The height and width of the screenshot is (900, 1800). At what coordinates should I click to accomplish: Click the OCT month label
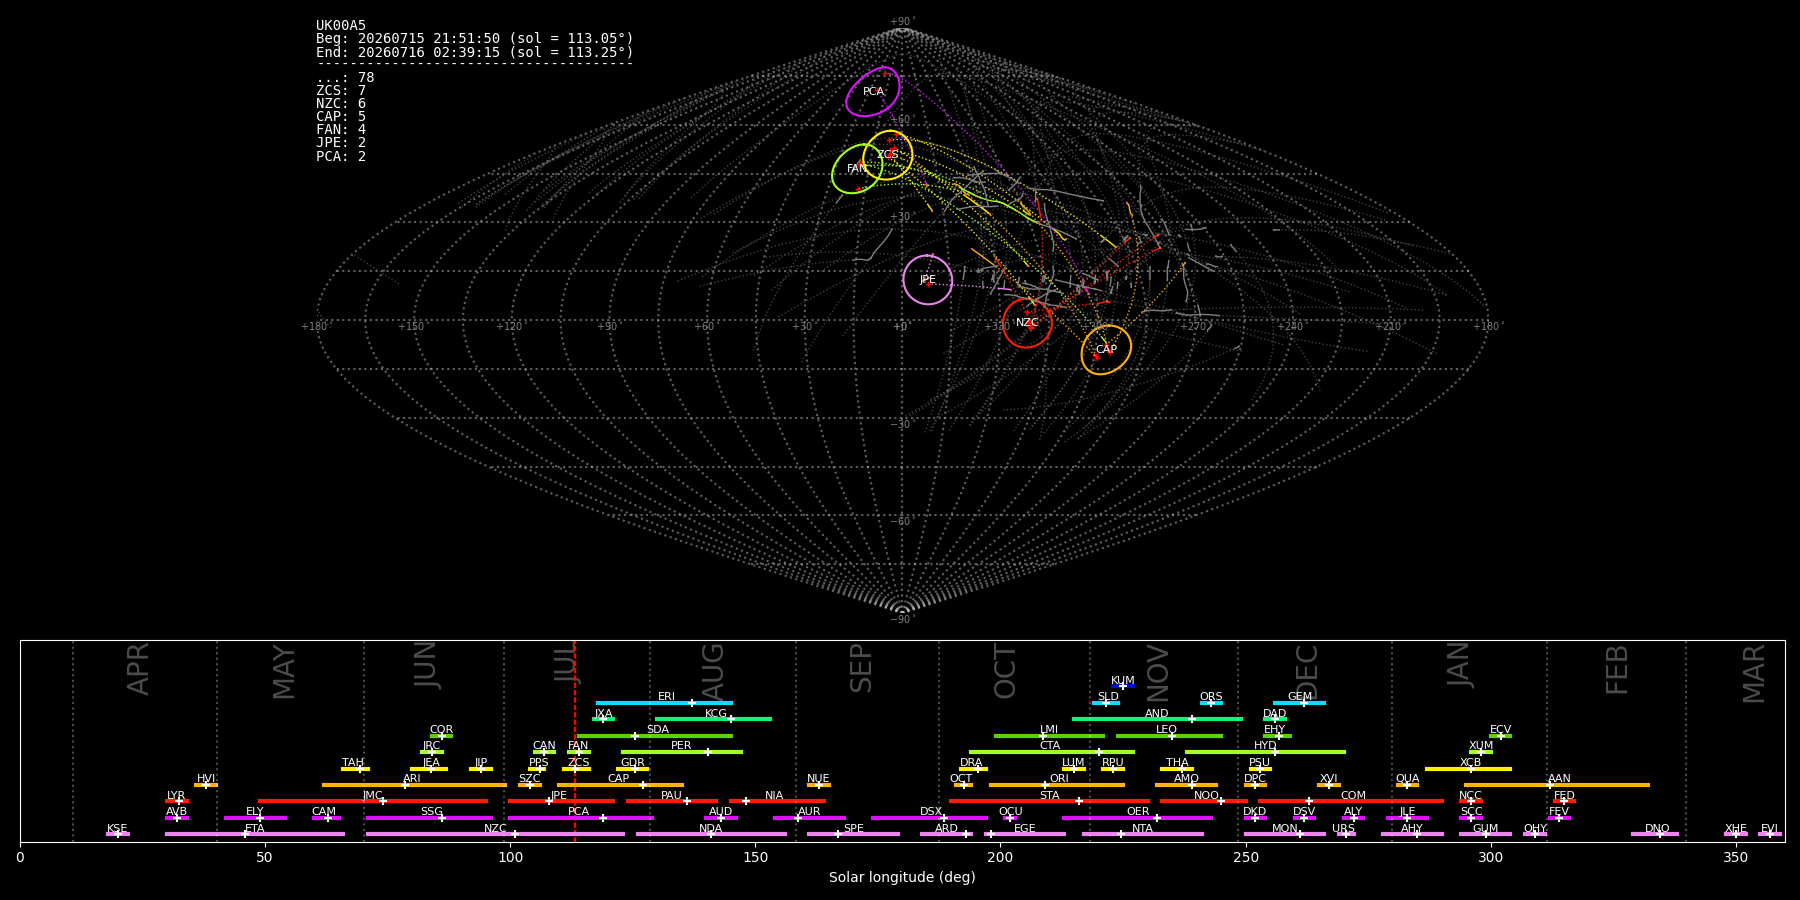[x=1005, y=672]
